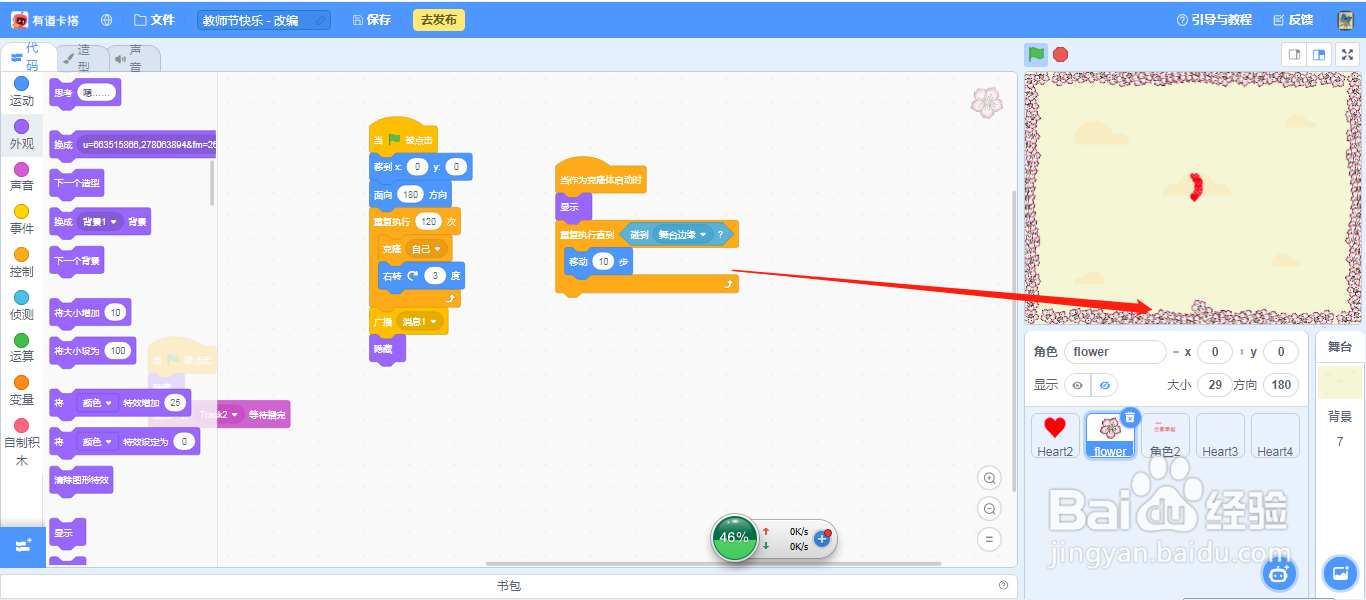Click the 有道卡搭 logo
The height and width of the screenshot is (600, 1366).
pyautogui.click(x=47, y=20)
